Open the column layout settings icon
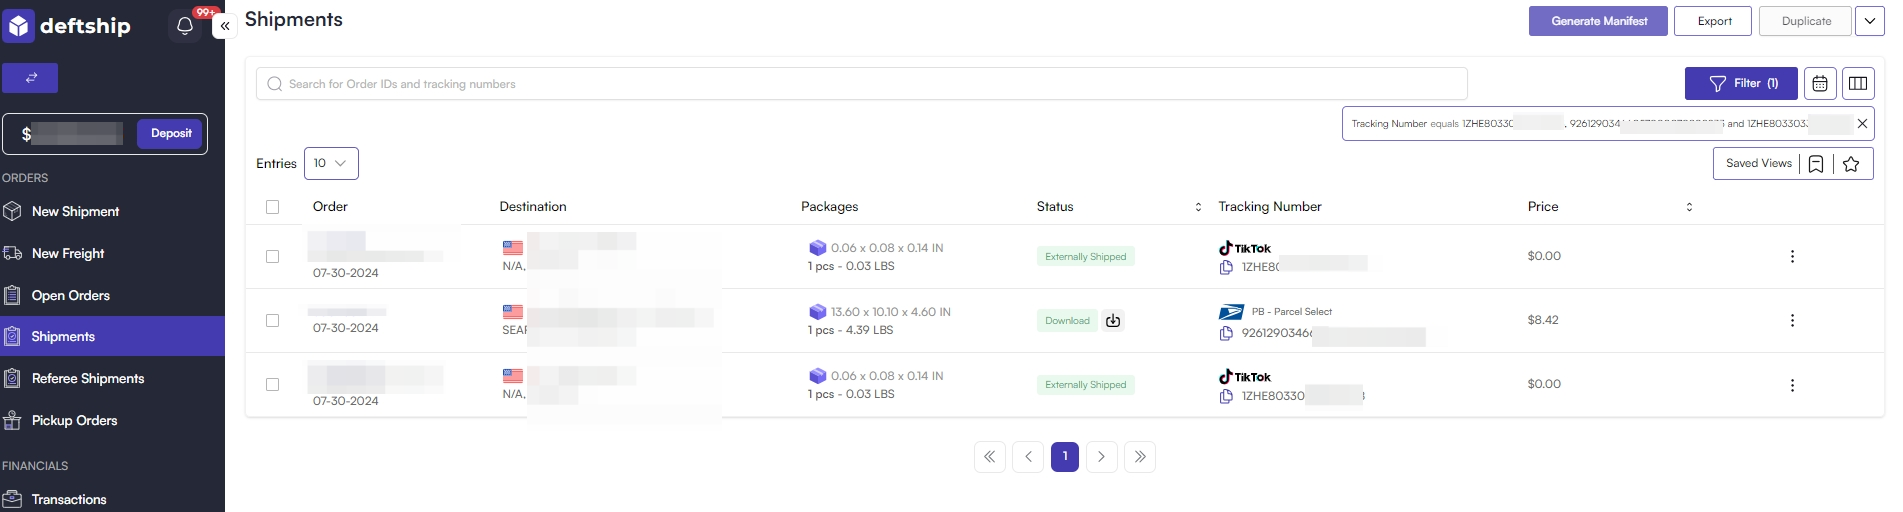The width and height of the screenshot is (1903, 512). tap(1858, 84)
